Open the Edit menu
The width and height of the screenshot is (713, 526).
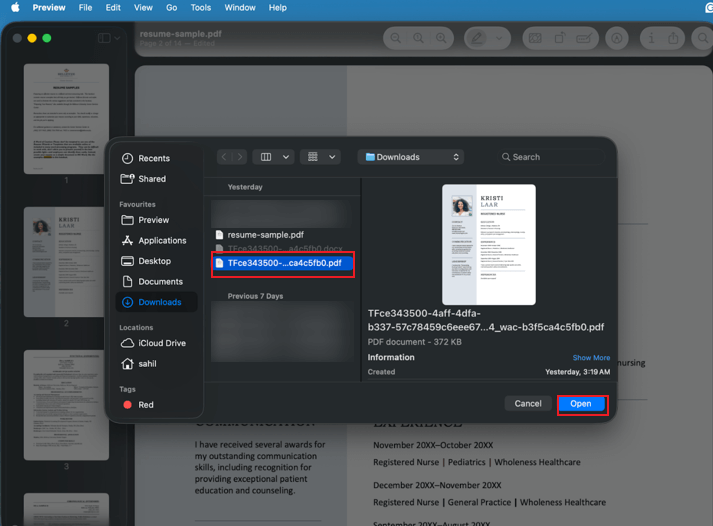click(x=113, y=8)
